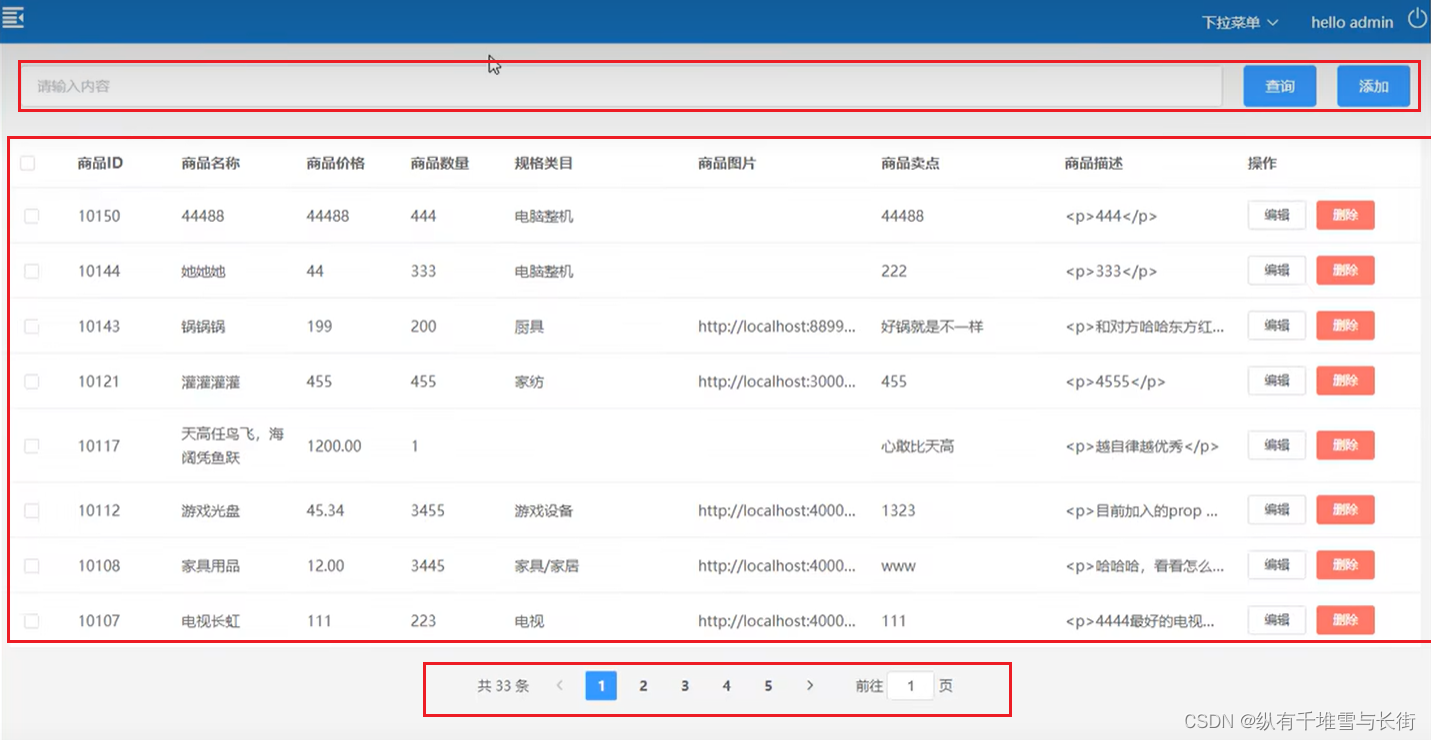Select pagination page 4
Screen dimensions: 1431x740
coord(726,686)
